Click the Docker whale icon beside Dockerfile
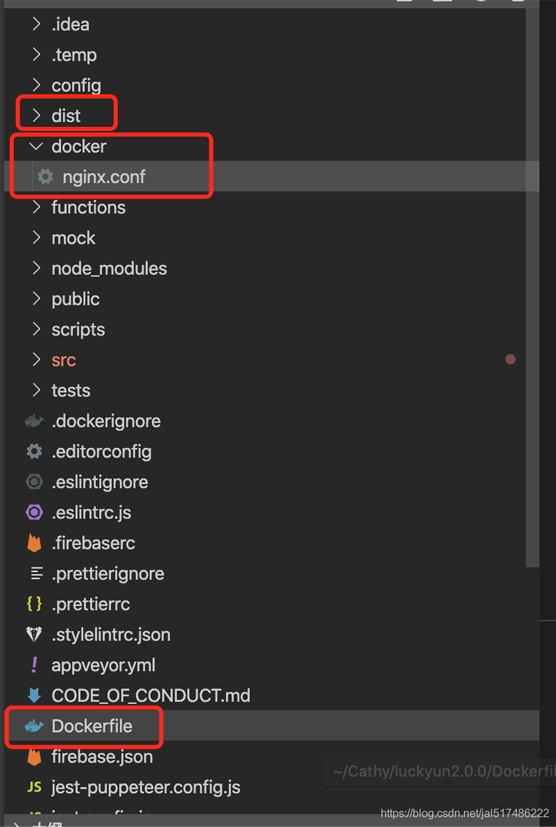The height and width of the screenshot is (827, 556). [x=34, y=726]
